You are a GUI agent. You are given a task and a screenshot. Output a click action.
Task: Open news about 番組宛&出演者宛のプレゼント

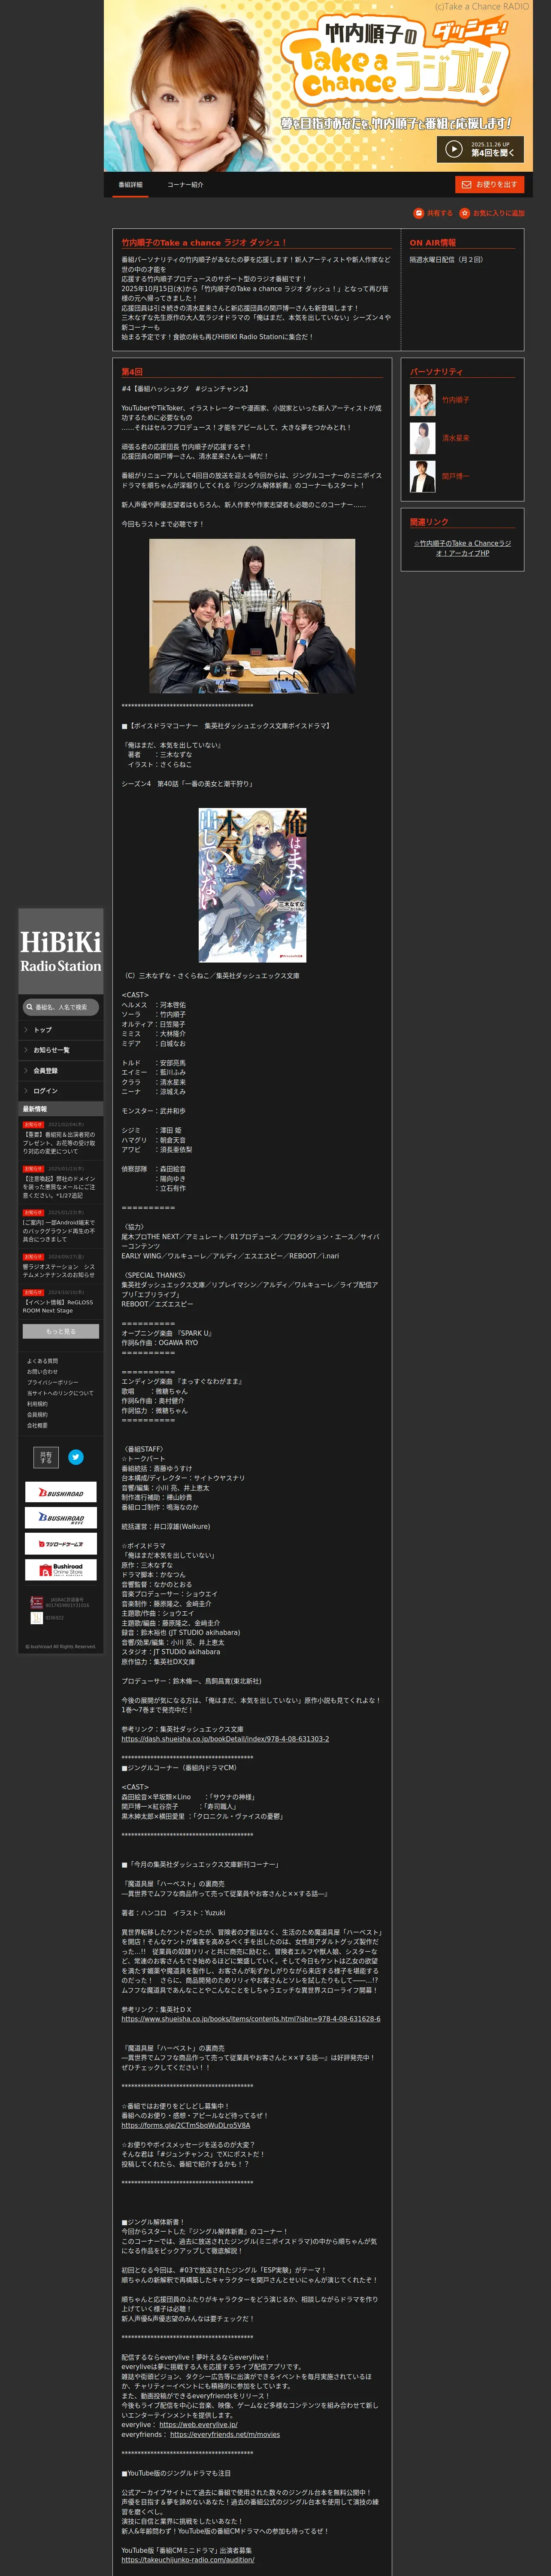click(x=60, y=1138)
